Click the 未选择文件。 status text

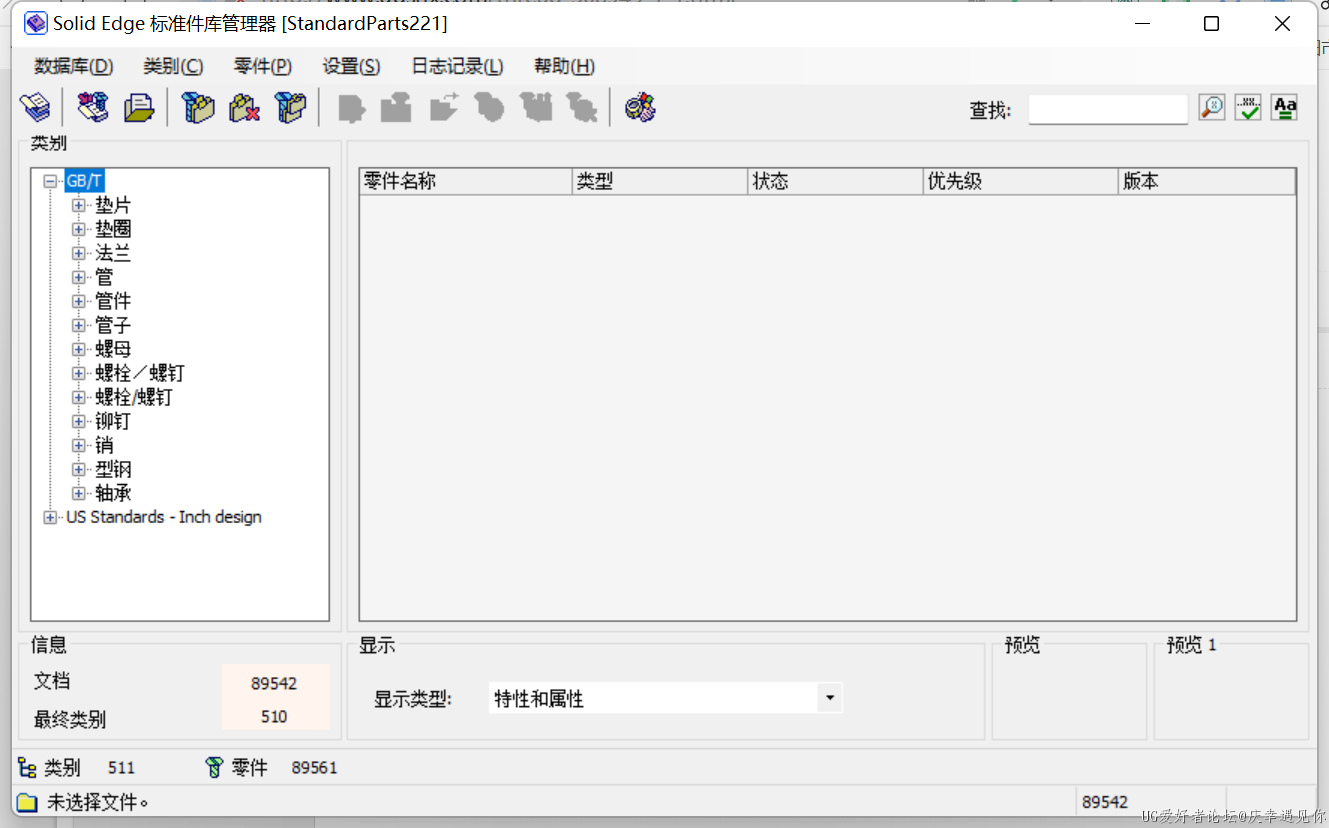click(98, 802)
